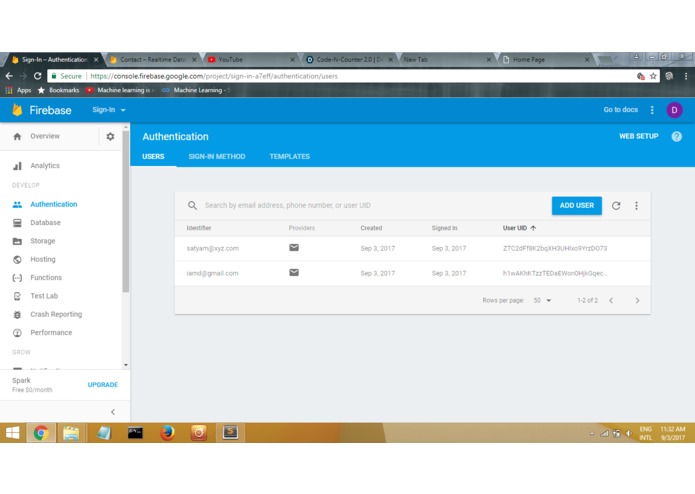Click the ADD USER button
The width and height of the screenshot is (695, 494).
point(577,206)
